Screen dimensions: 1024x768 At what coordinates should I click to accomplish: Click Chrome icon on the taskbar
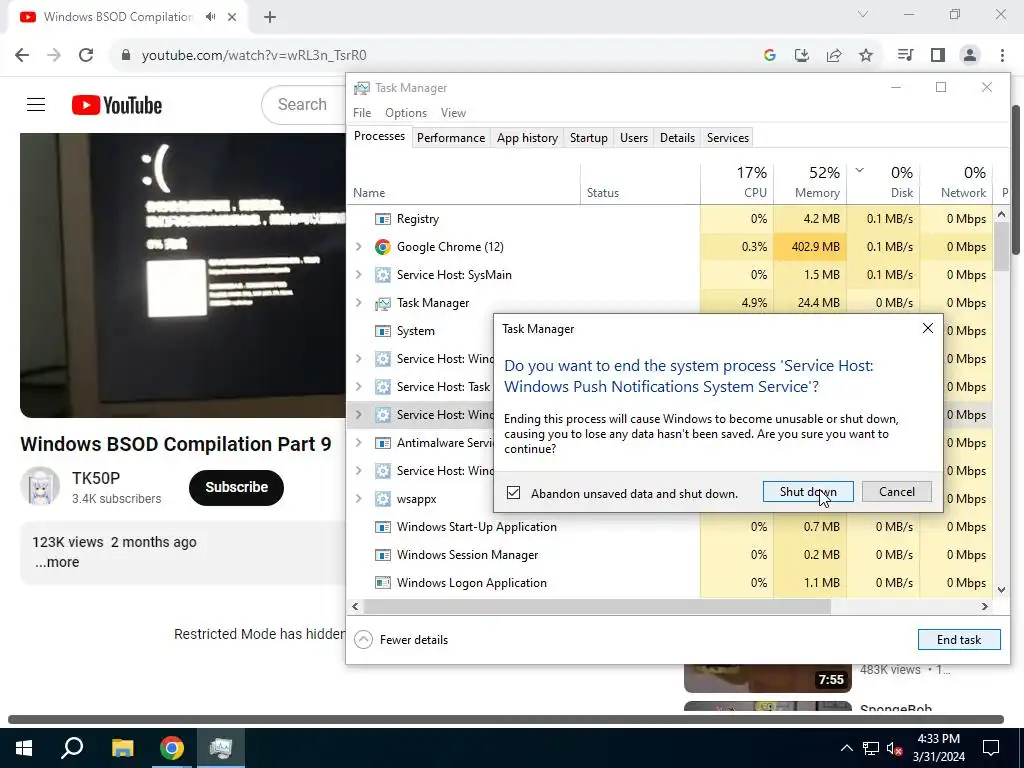[x=172, y=748]
